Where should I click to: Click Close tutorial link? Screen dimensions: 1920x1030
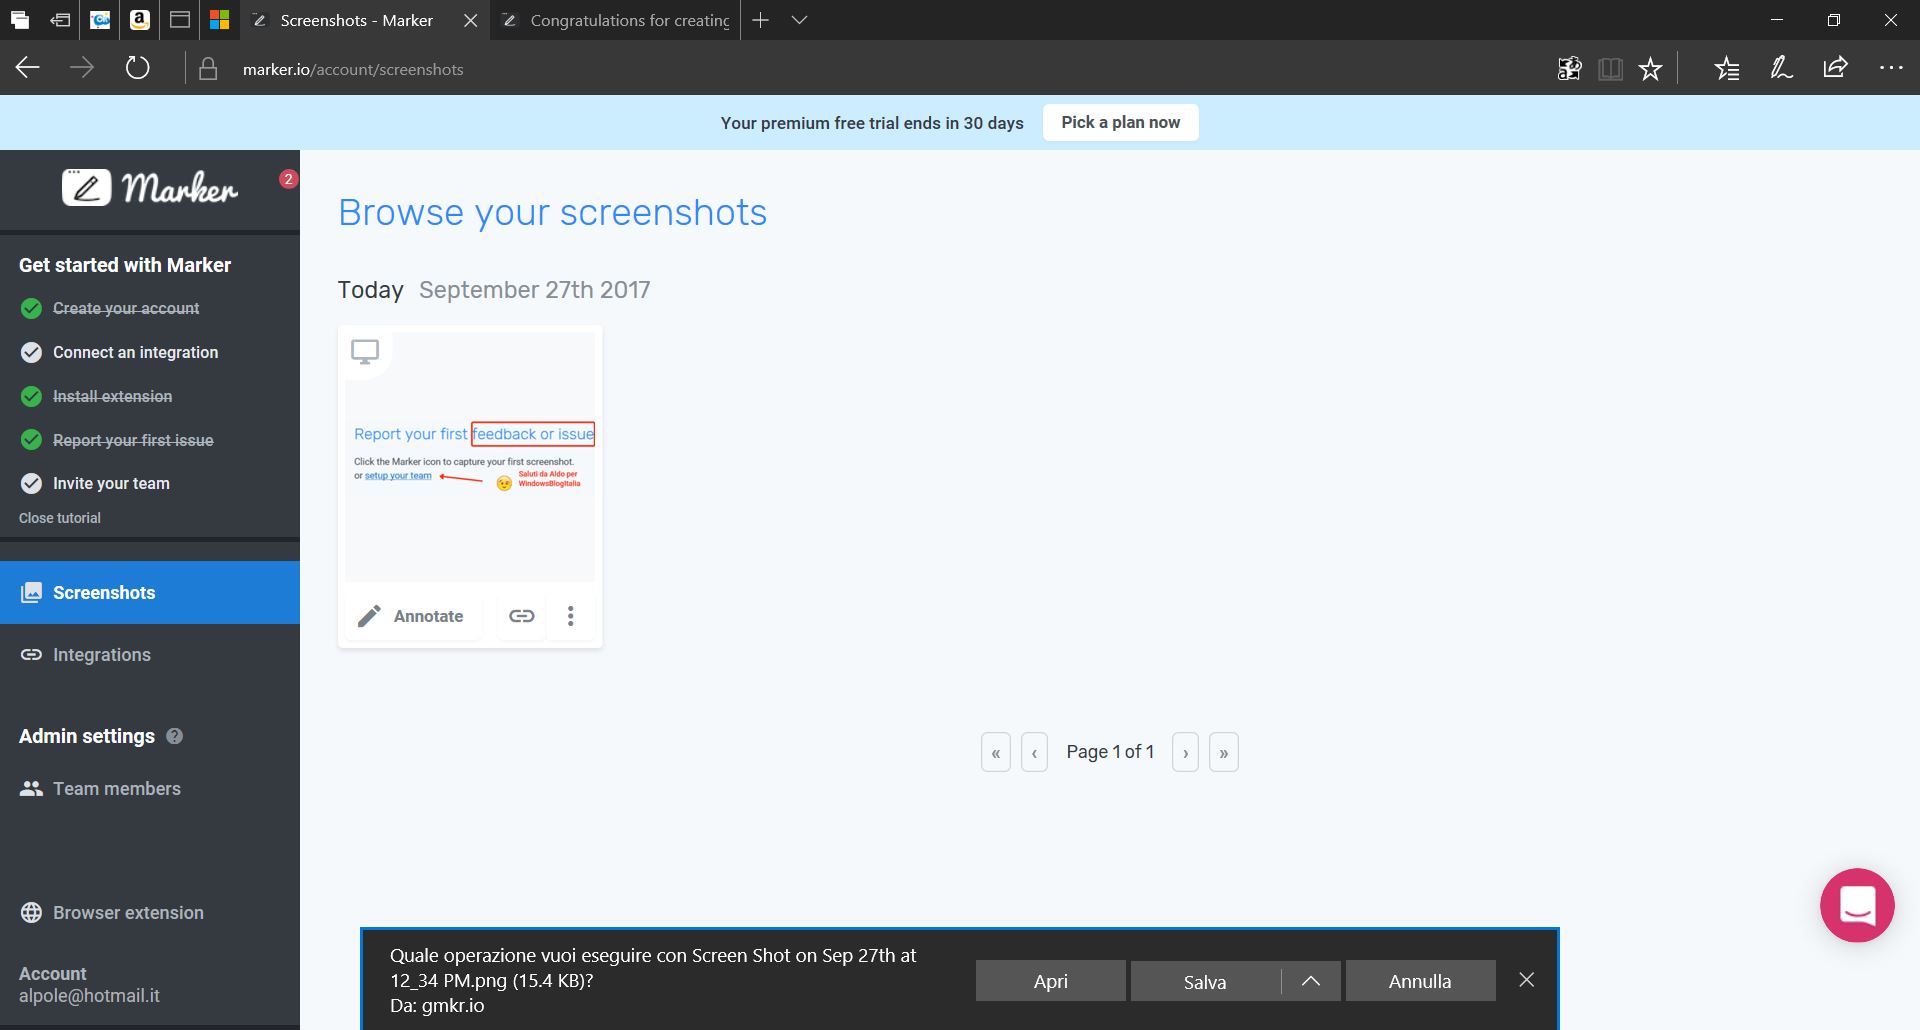(60, 518)
